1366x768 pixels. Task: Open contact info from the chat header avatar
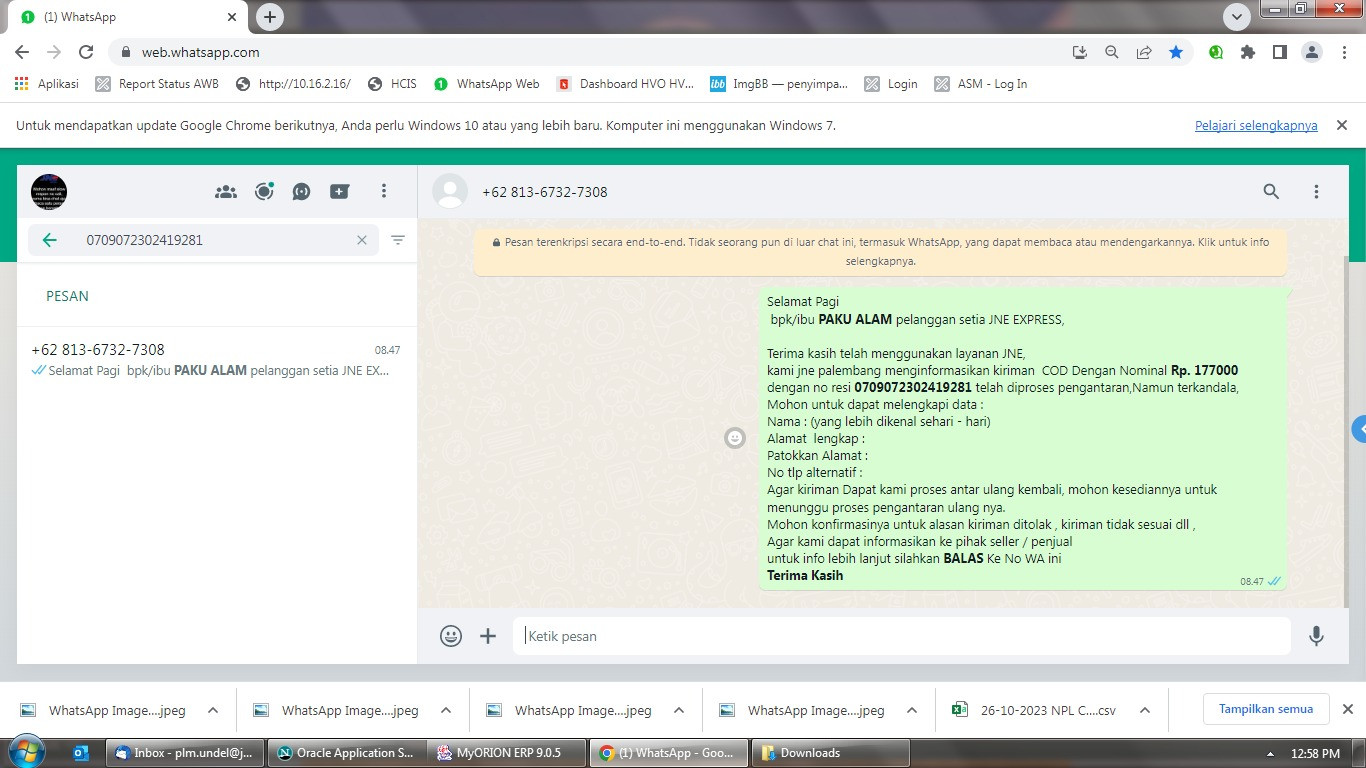pos(450,192)
